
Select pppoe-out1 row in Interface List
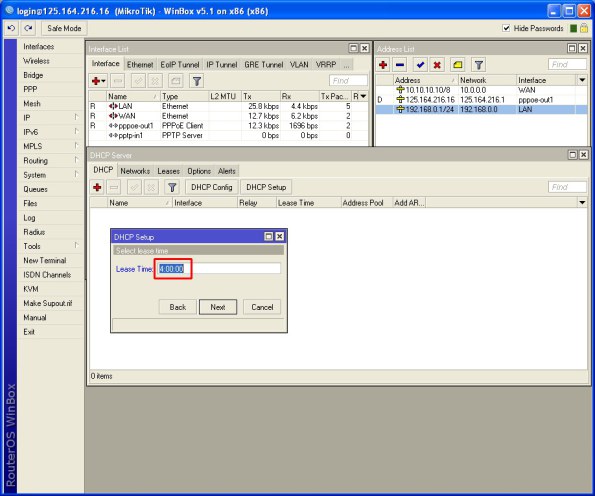(228, 126)
